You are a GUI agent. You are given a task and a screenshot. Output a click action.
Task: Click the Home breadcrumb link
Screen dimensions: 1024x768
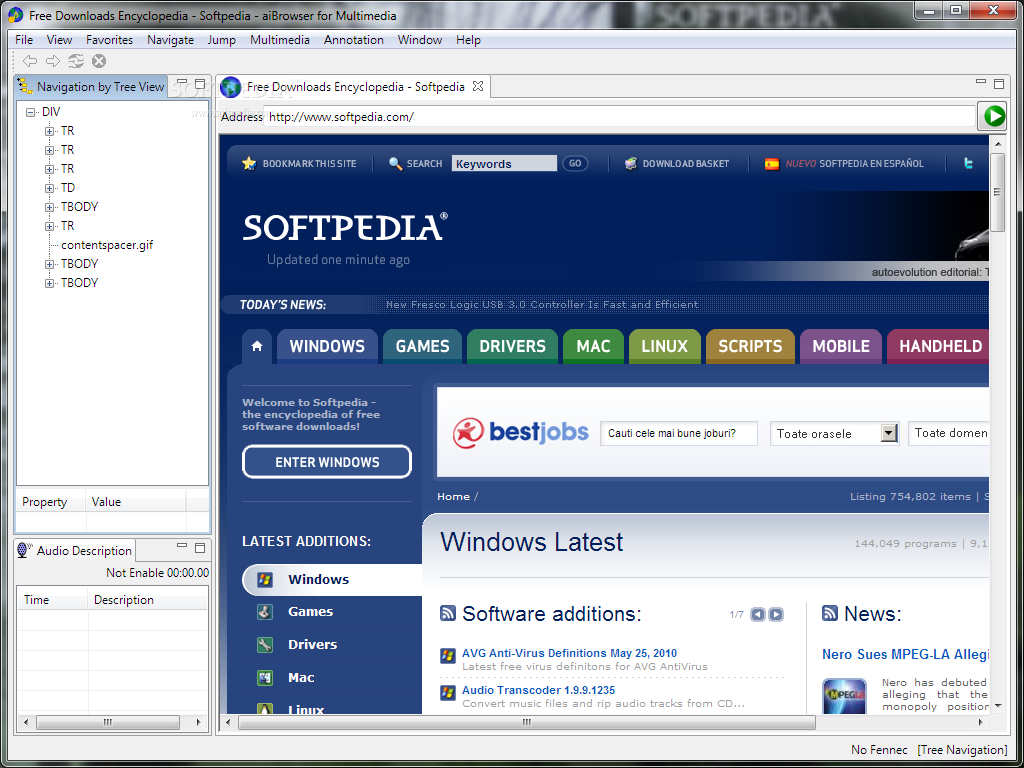(x=453, y=496)
